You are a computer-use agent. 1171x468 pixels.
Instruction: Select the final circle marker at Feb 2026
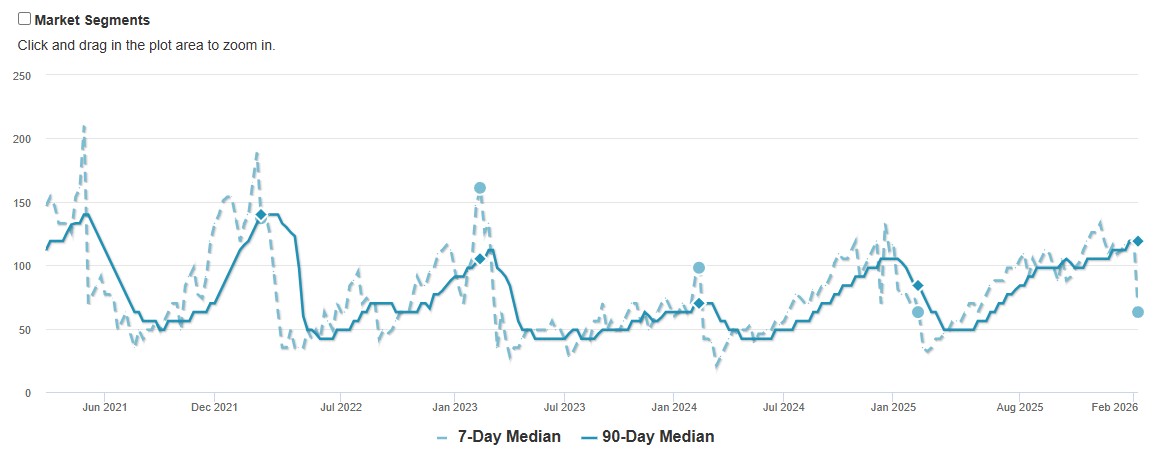1137,312
